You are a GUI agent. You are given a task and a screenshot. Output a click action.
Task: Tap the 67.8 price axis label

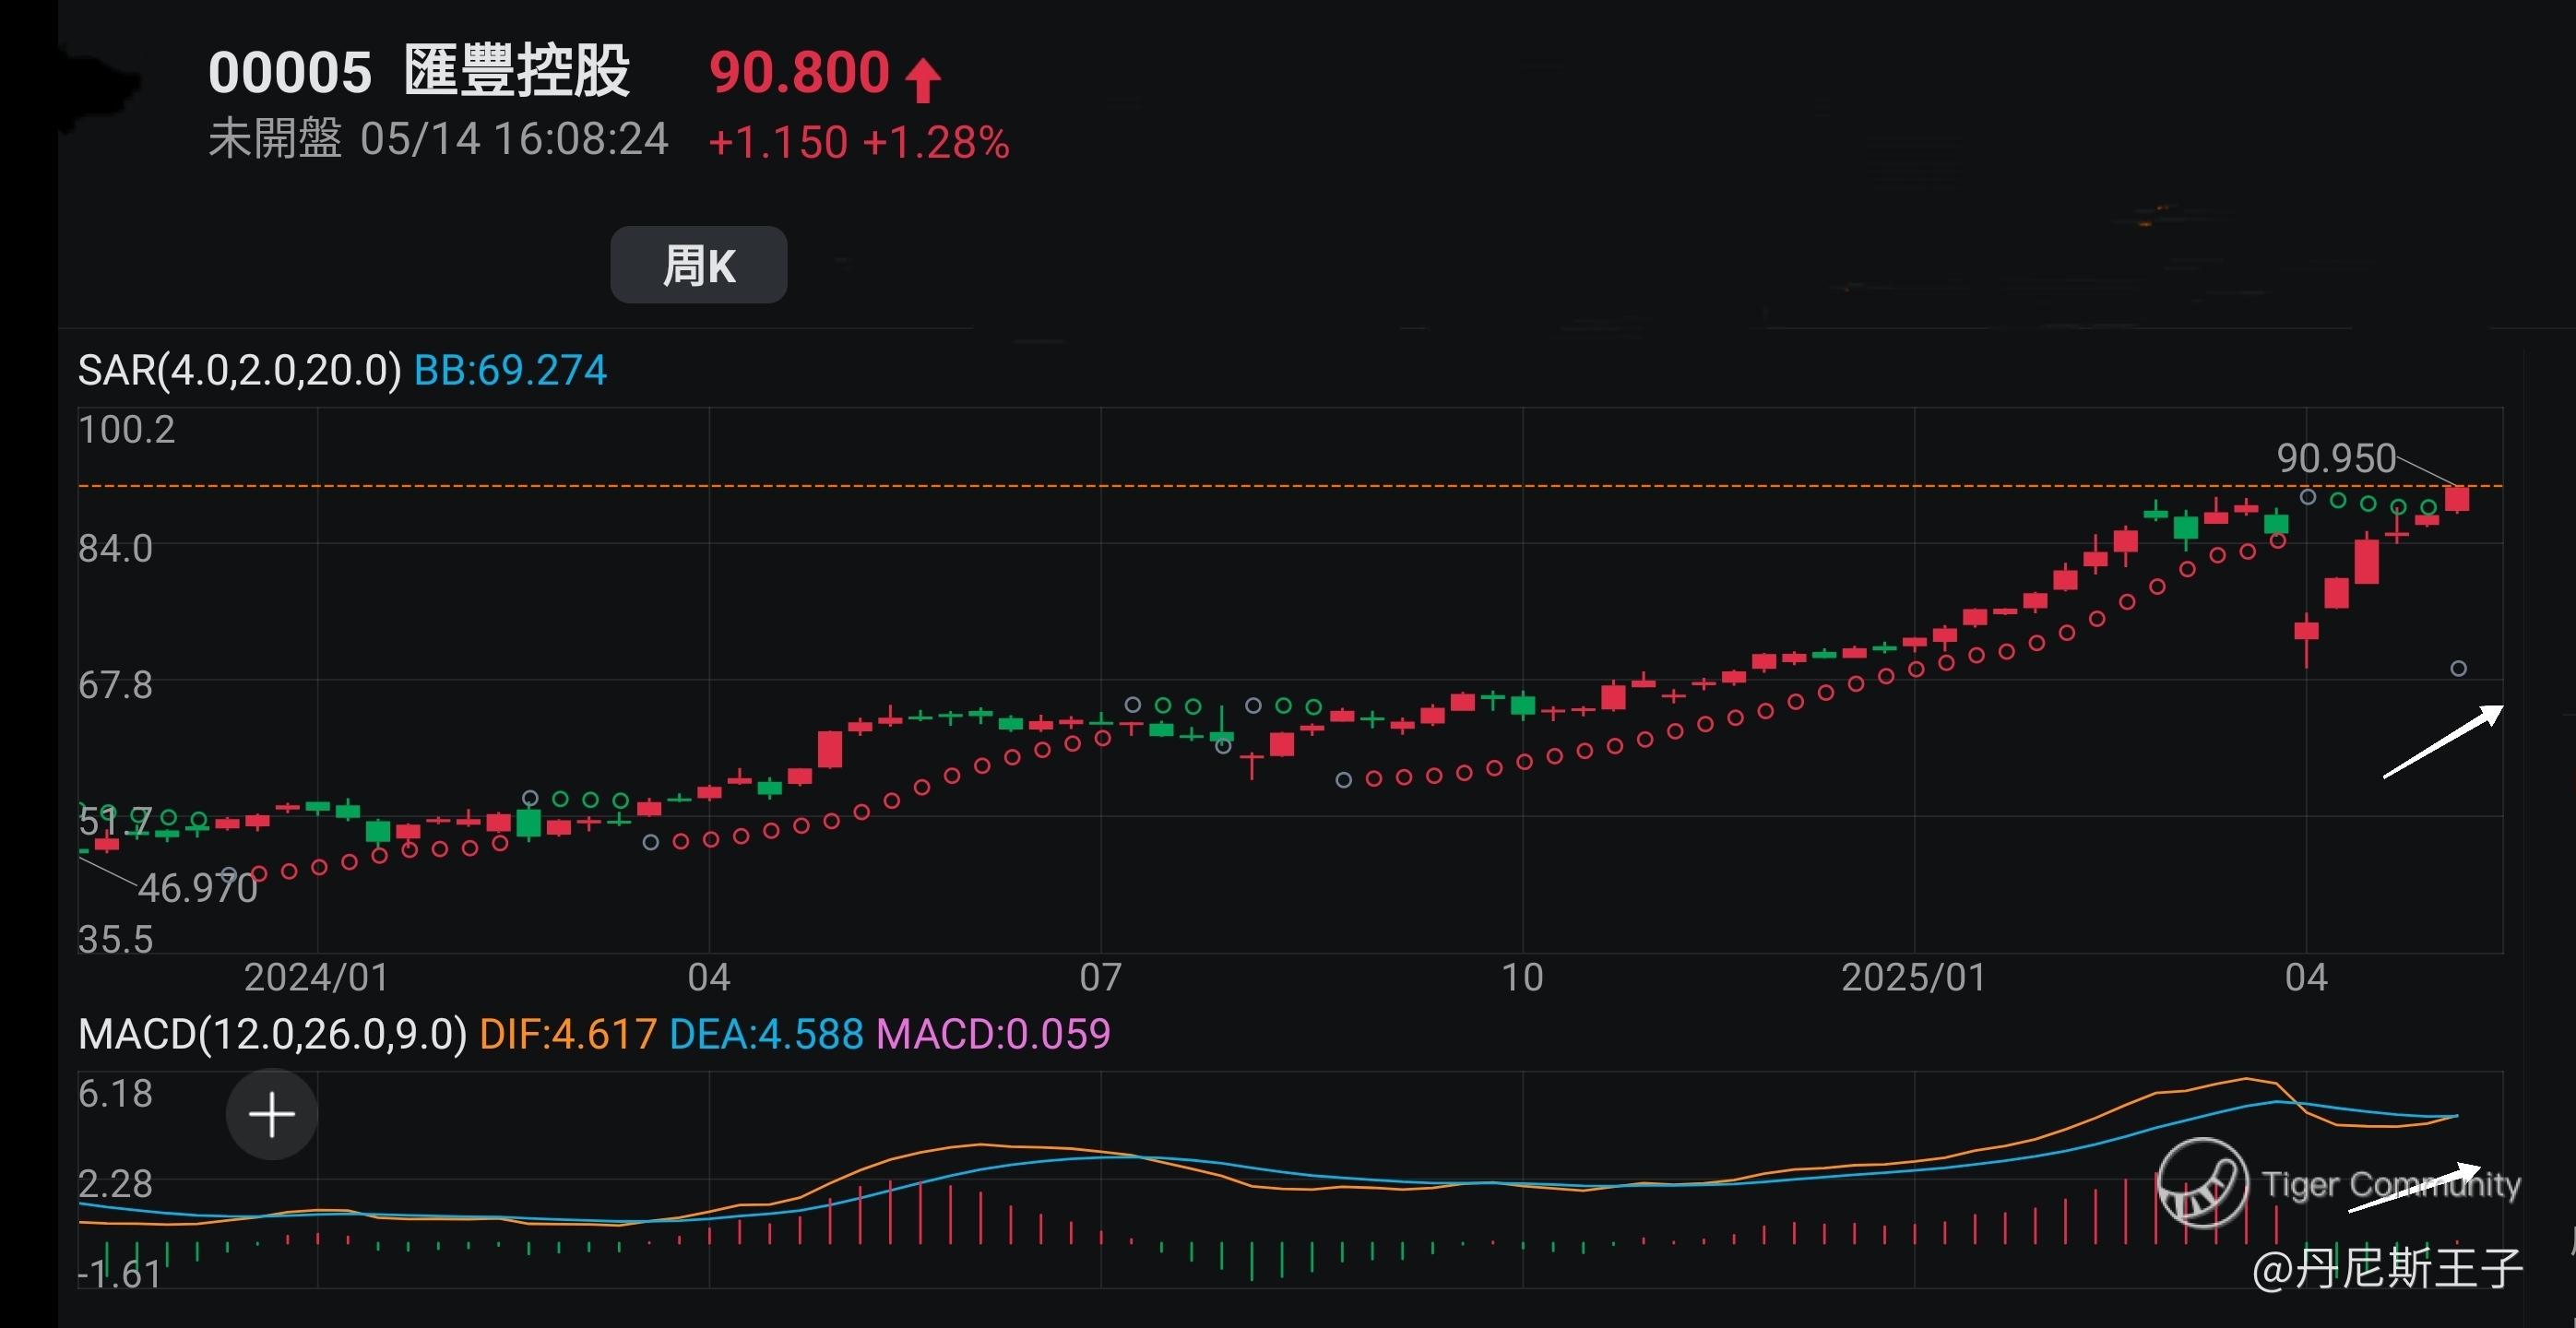(x=116, y=685)
